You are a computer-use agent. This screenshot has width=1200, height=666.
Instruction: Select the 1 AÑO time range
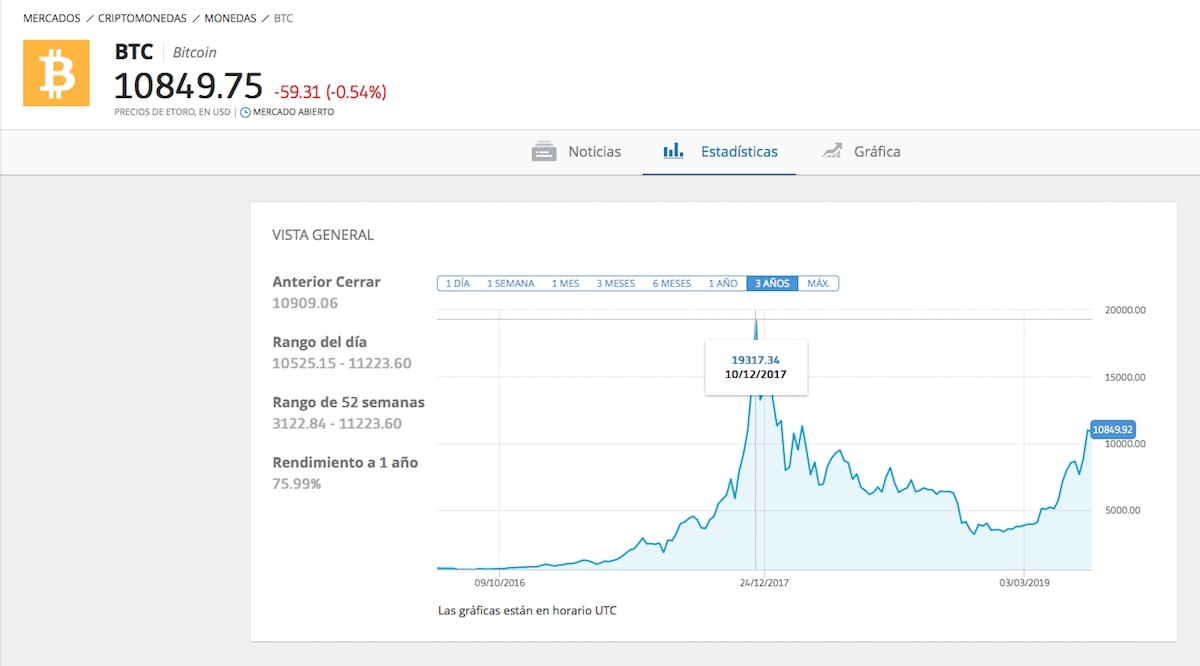[723, 283]
